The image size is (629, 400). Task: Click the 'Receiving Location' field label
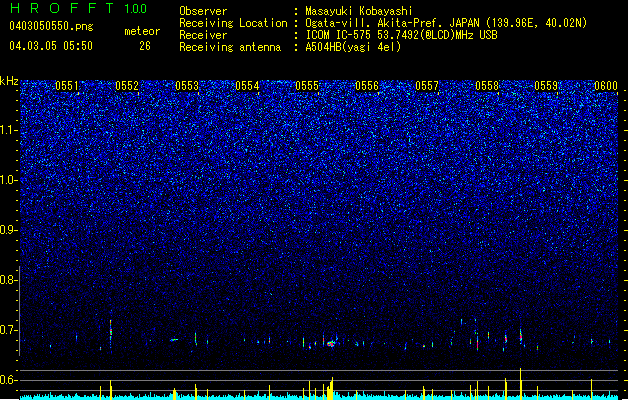[x=233, y=23]
